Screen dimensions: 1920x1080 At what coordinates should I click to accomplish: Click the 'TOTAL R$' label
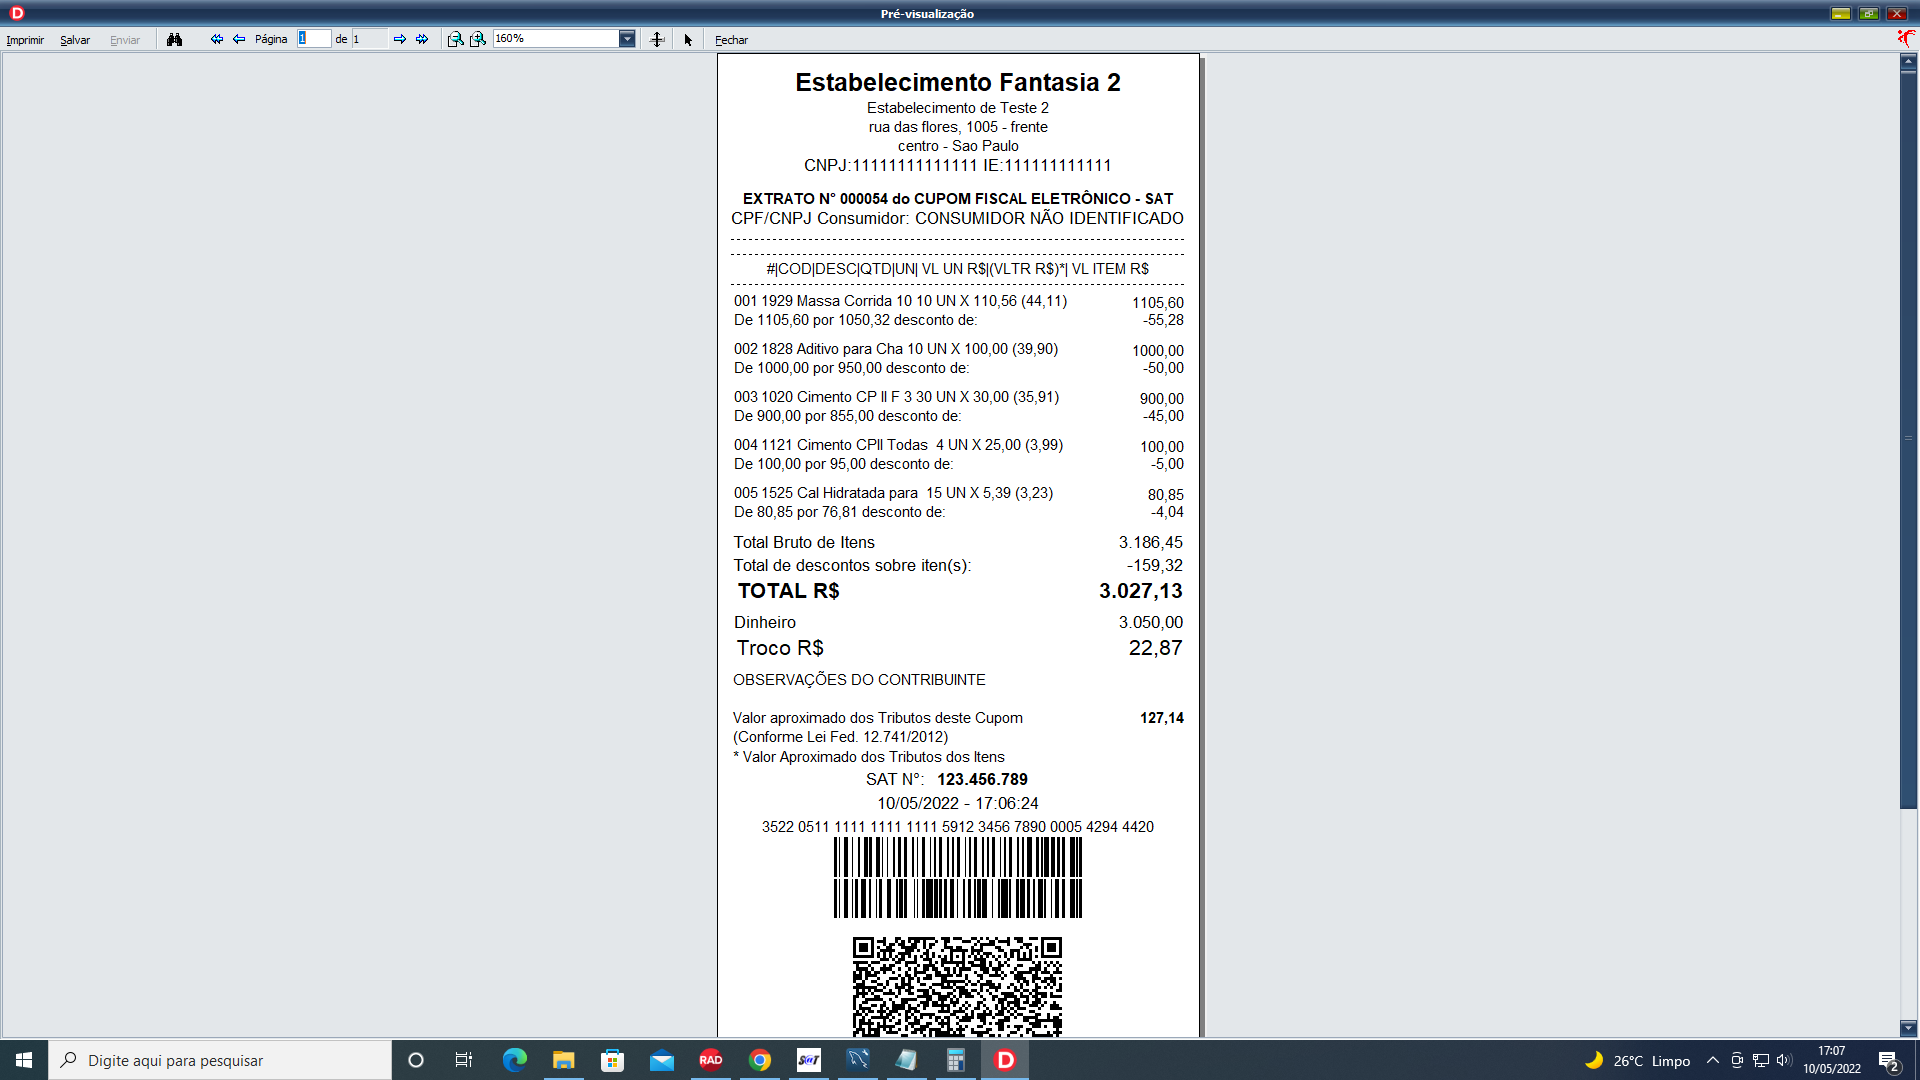(788, 591)
